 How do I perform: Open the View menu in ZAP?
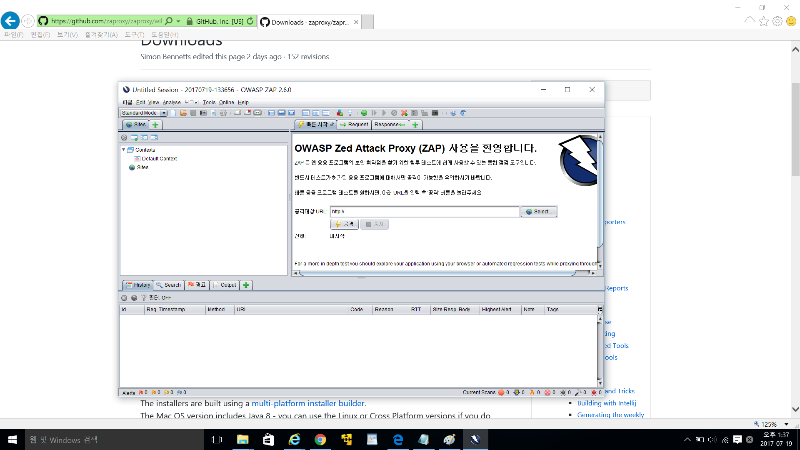(x=153, y=102)
